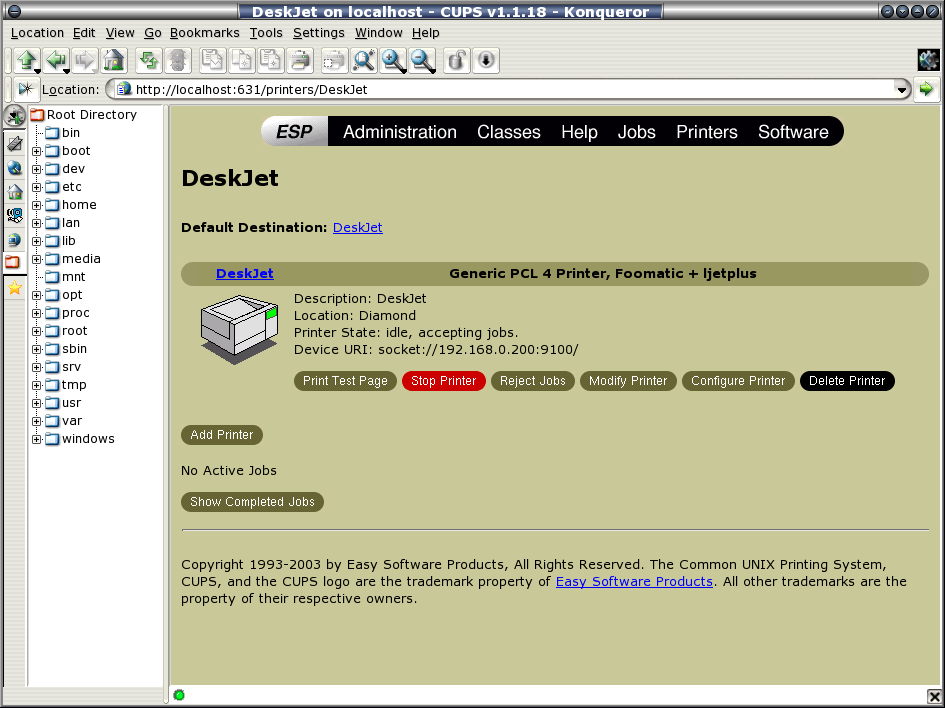Select the sidebar Root Folder red tab
The image size is (945, 708).
(13, 263)
